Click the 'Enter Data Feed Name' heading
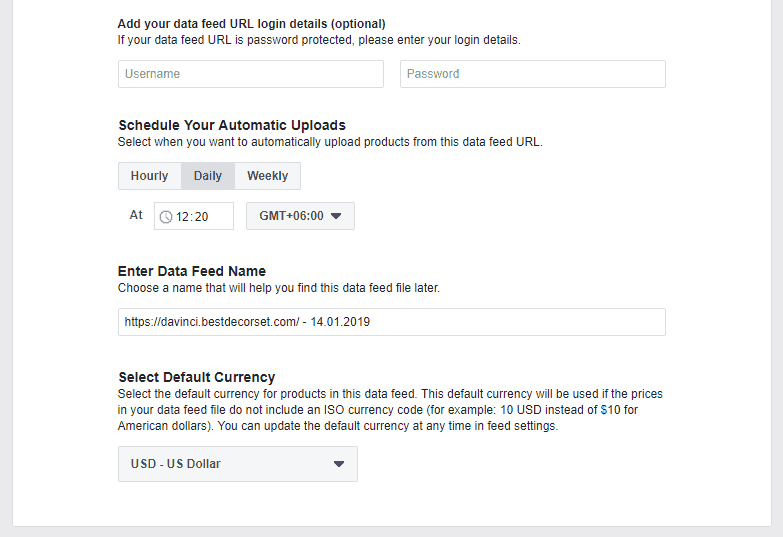 [192, 271]
